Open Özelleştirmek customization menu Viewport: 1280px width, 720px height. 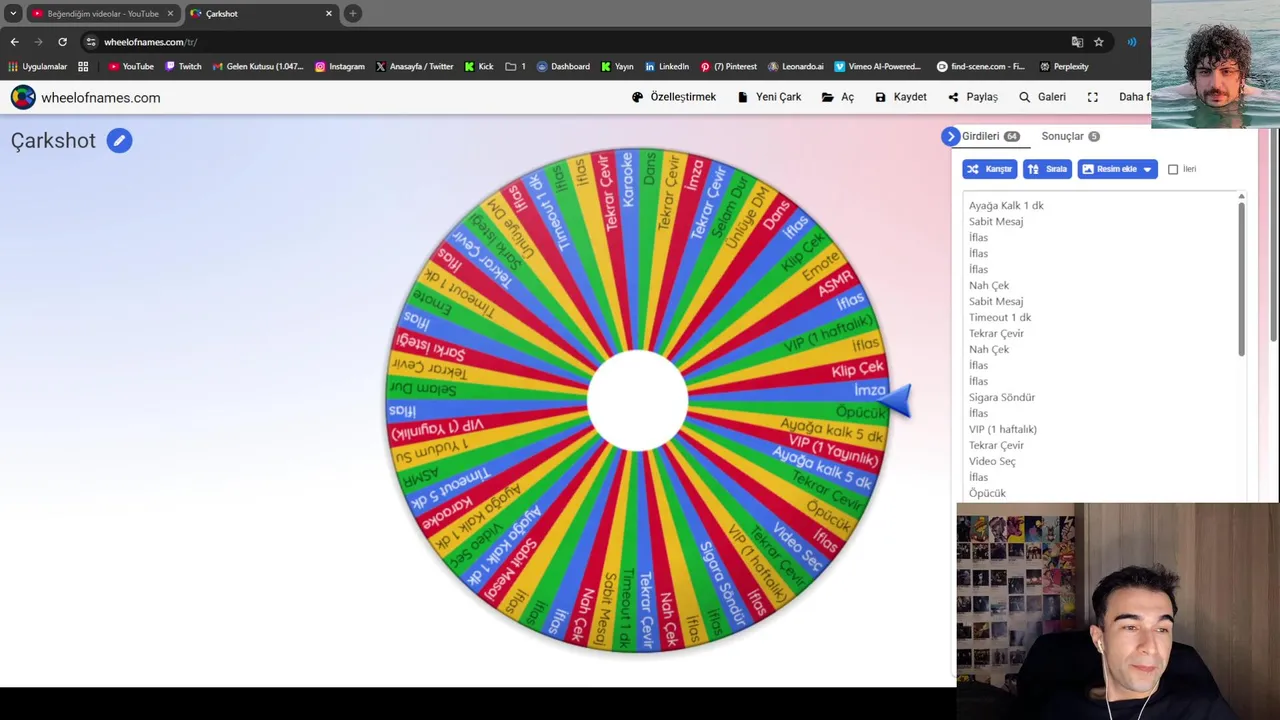(x=674, y=97)
